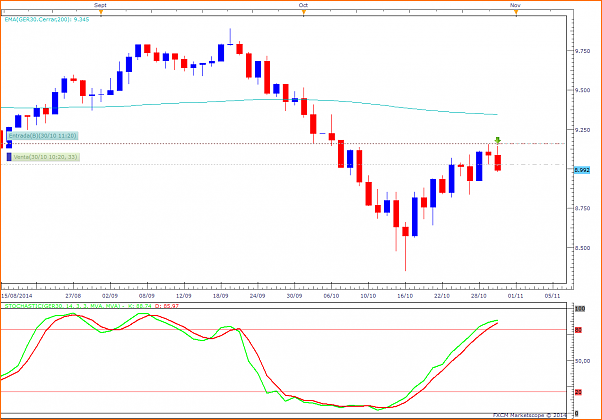Image resolution: width=602 pixels, height=420 pixels.
Task: Click the 9.250 price axis label
Action: point(582,130)
